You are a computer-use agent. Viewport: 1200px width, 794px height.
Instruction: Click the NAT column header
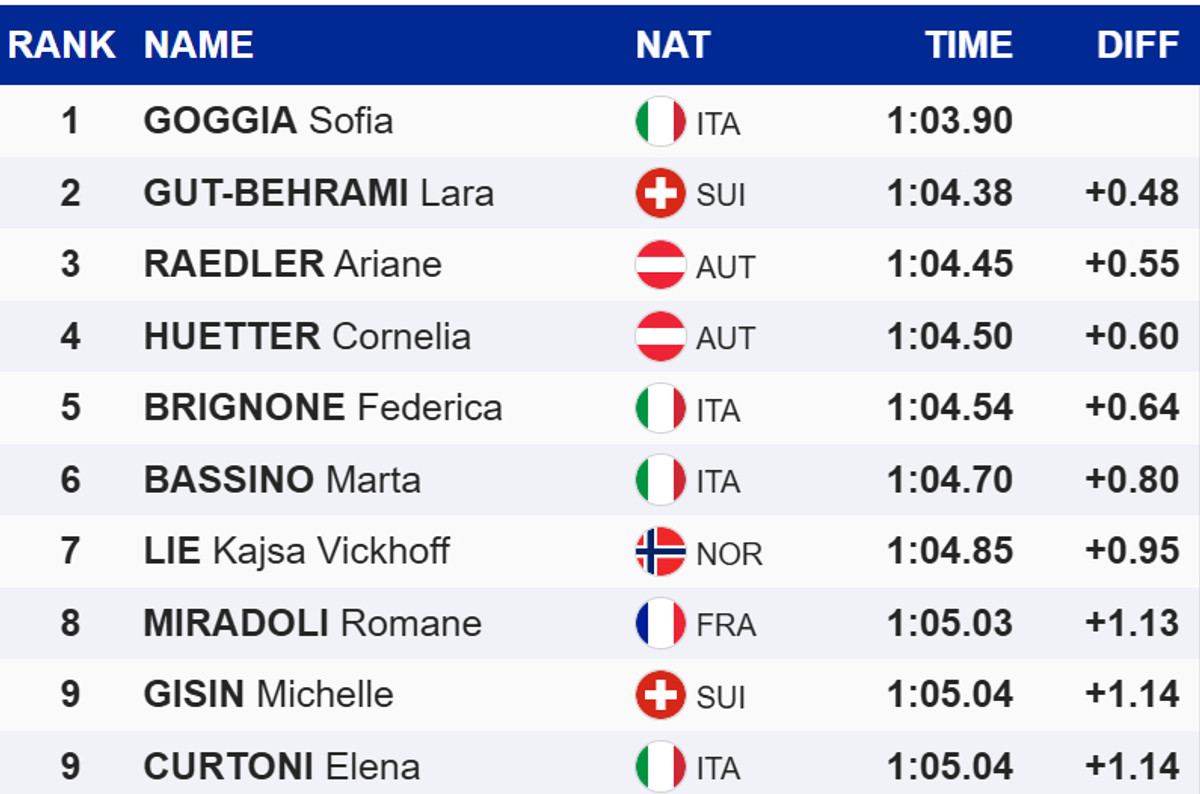[672, 45]
